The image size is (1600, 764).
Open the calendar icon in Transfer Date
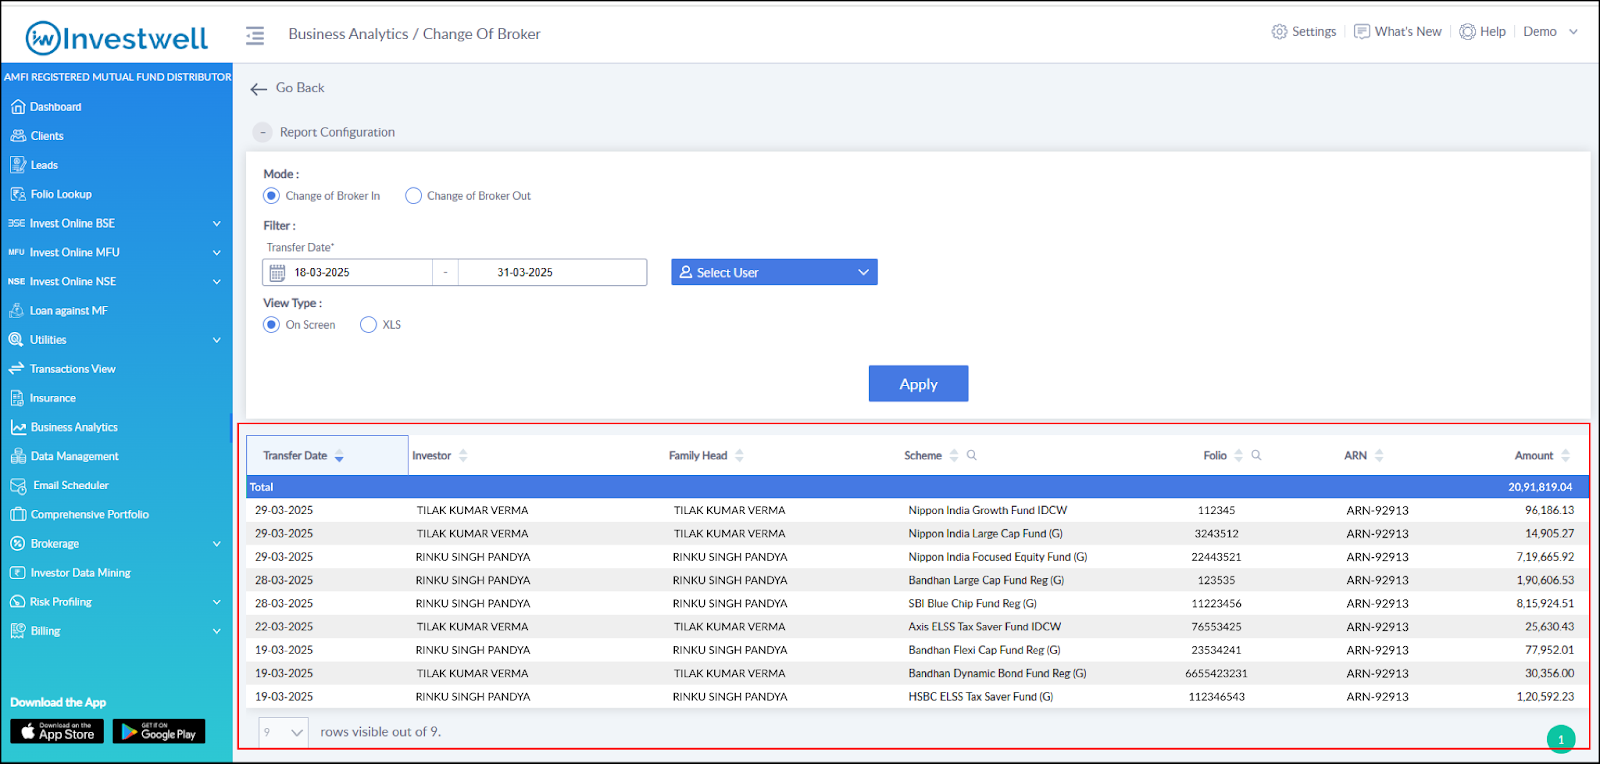pos(278,272)
